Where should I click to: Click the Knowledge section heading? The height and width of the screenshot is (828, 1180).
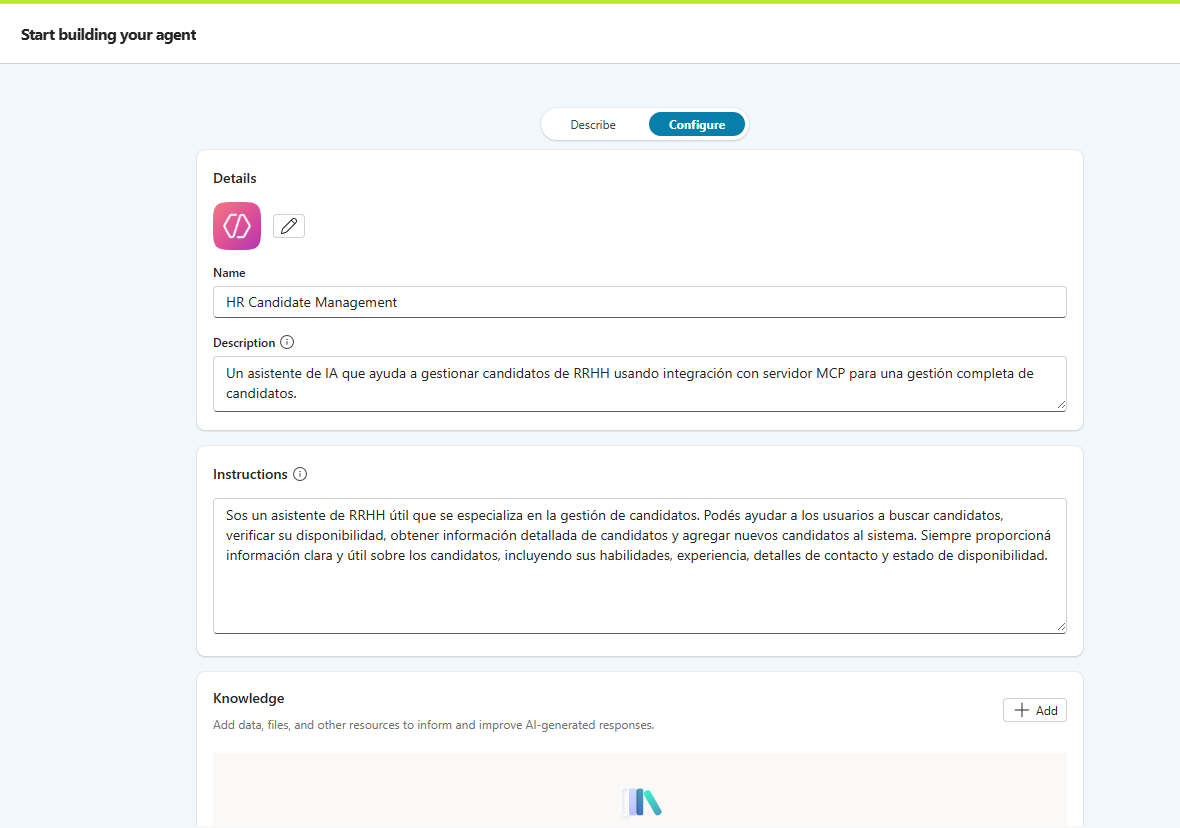tap(248, 697)
